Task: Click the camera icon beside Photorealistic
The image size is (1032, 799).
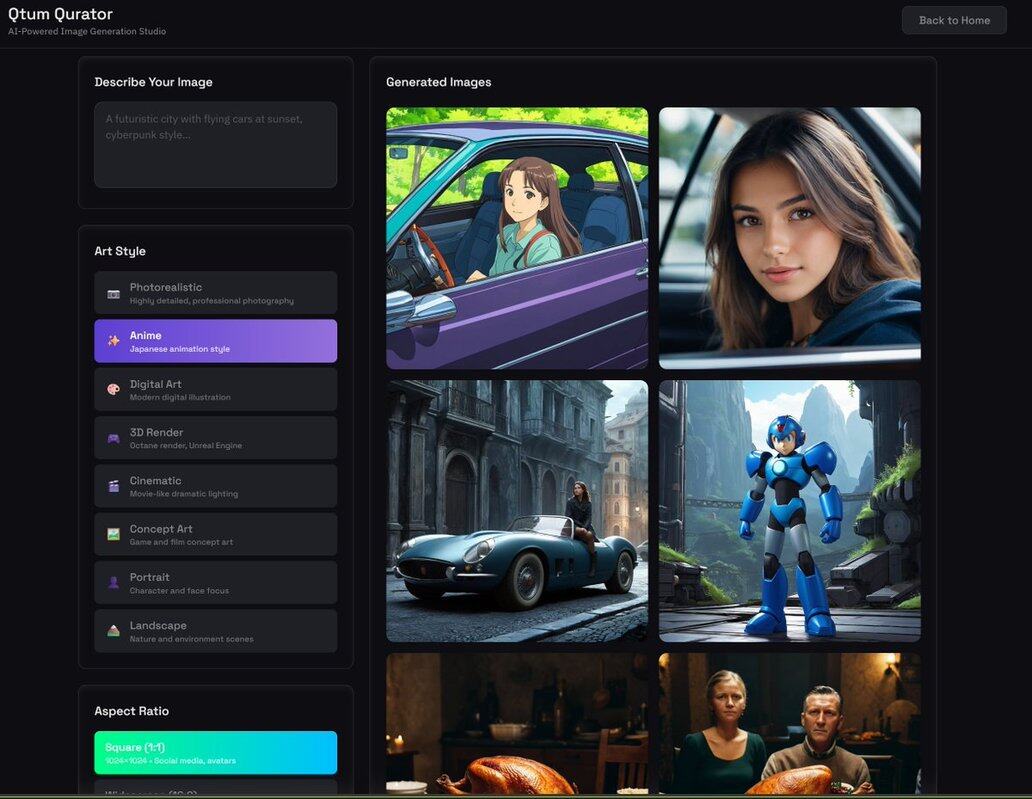Action: 113,293
